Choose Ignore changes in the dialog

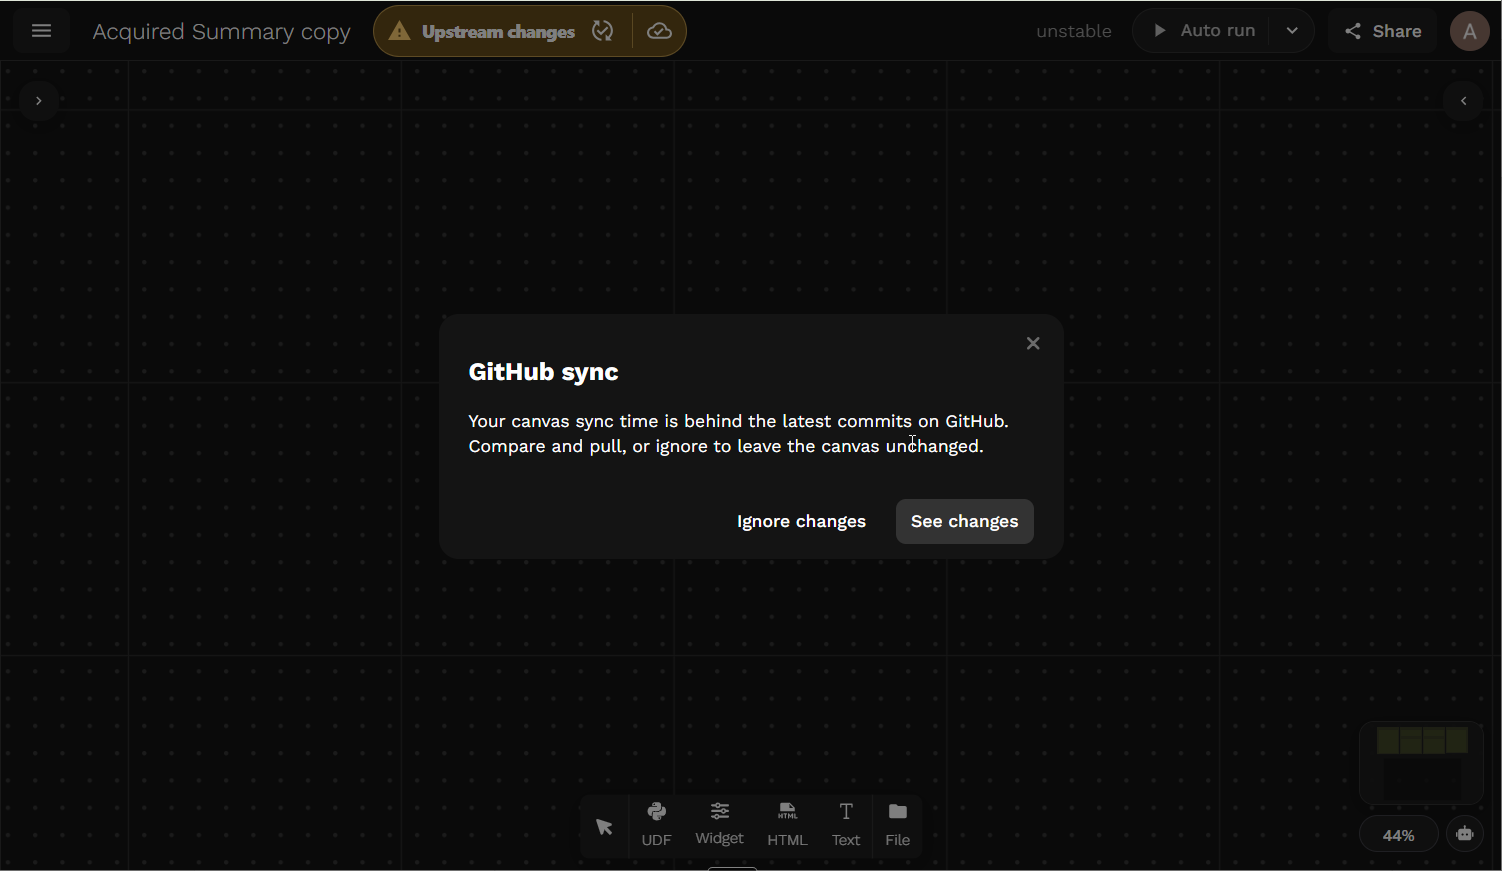[801, 521]
